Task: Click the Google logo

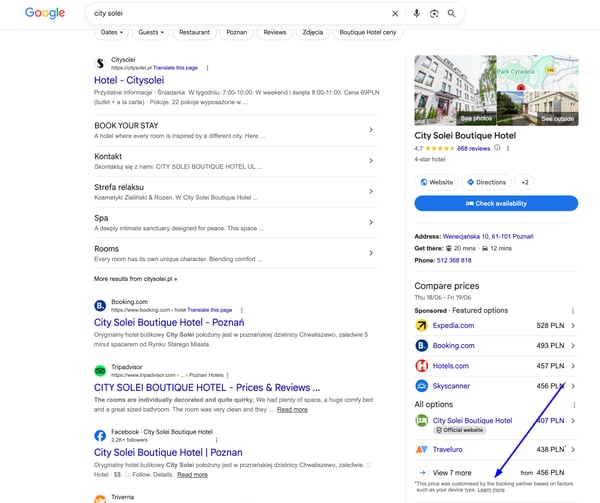Action: [45, 13]
